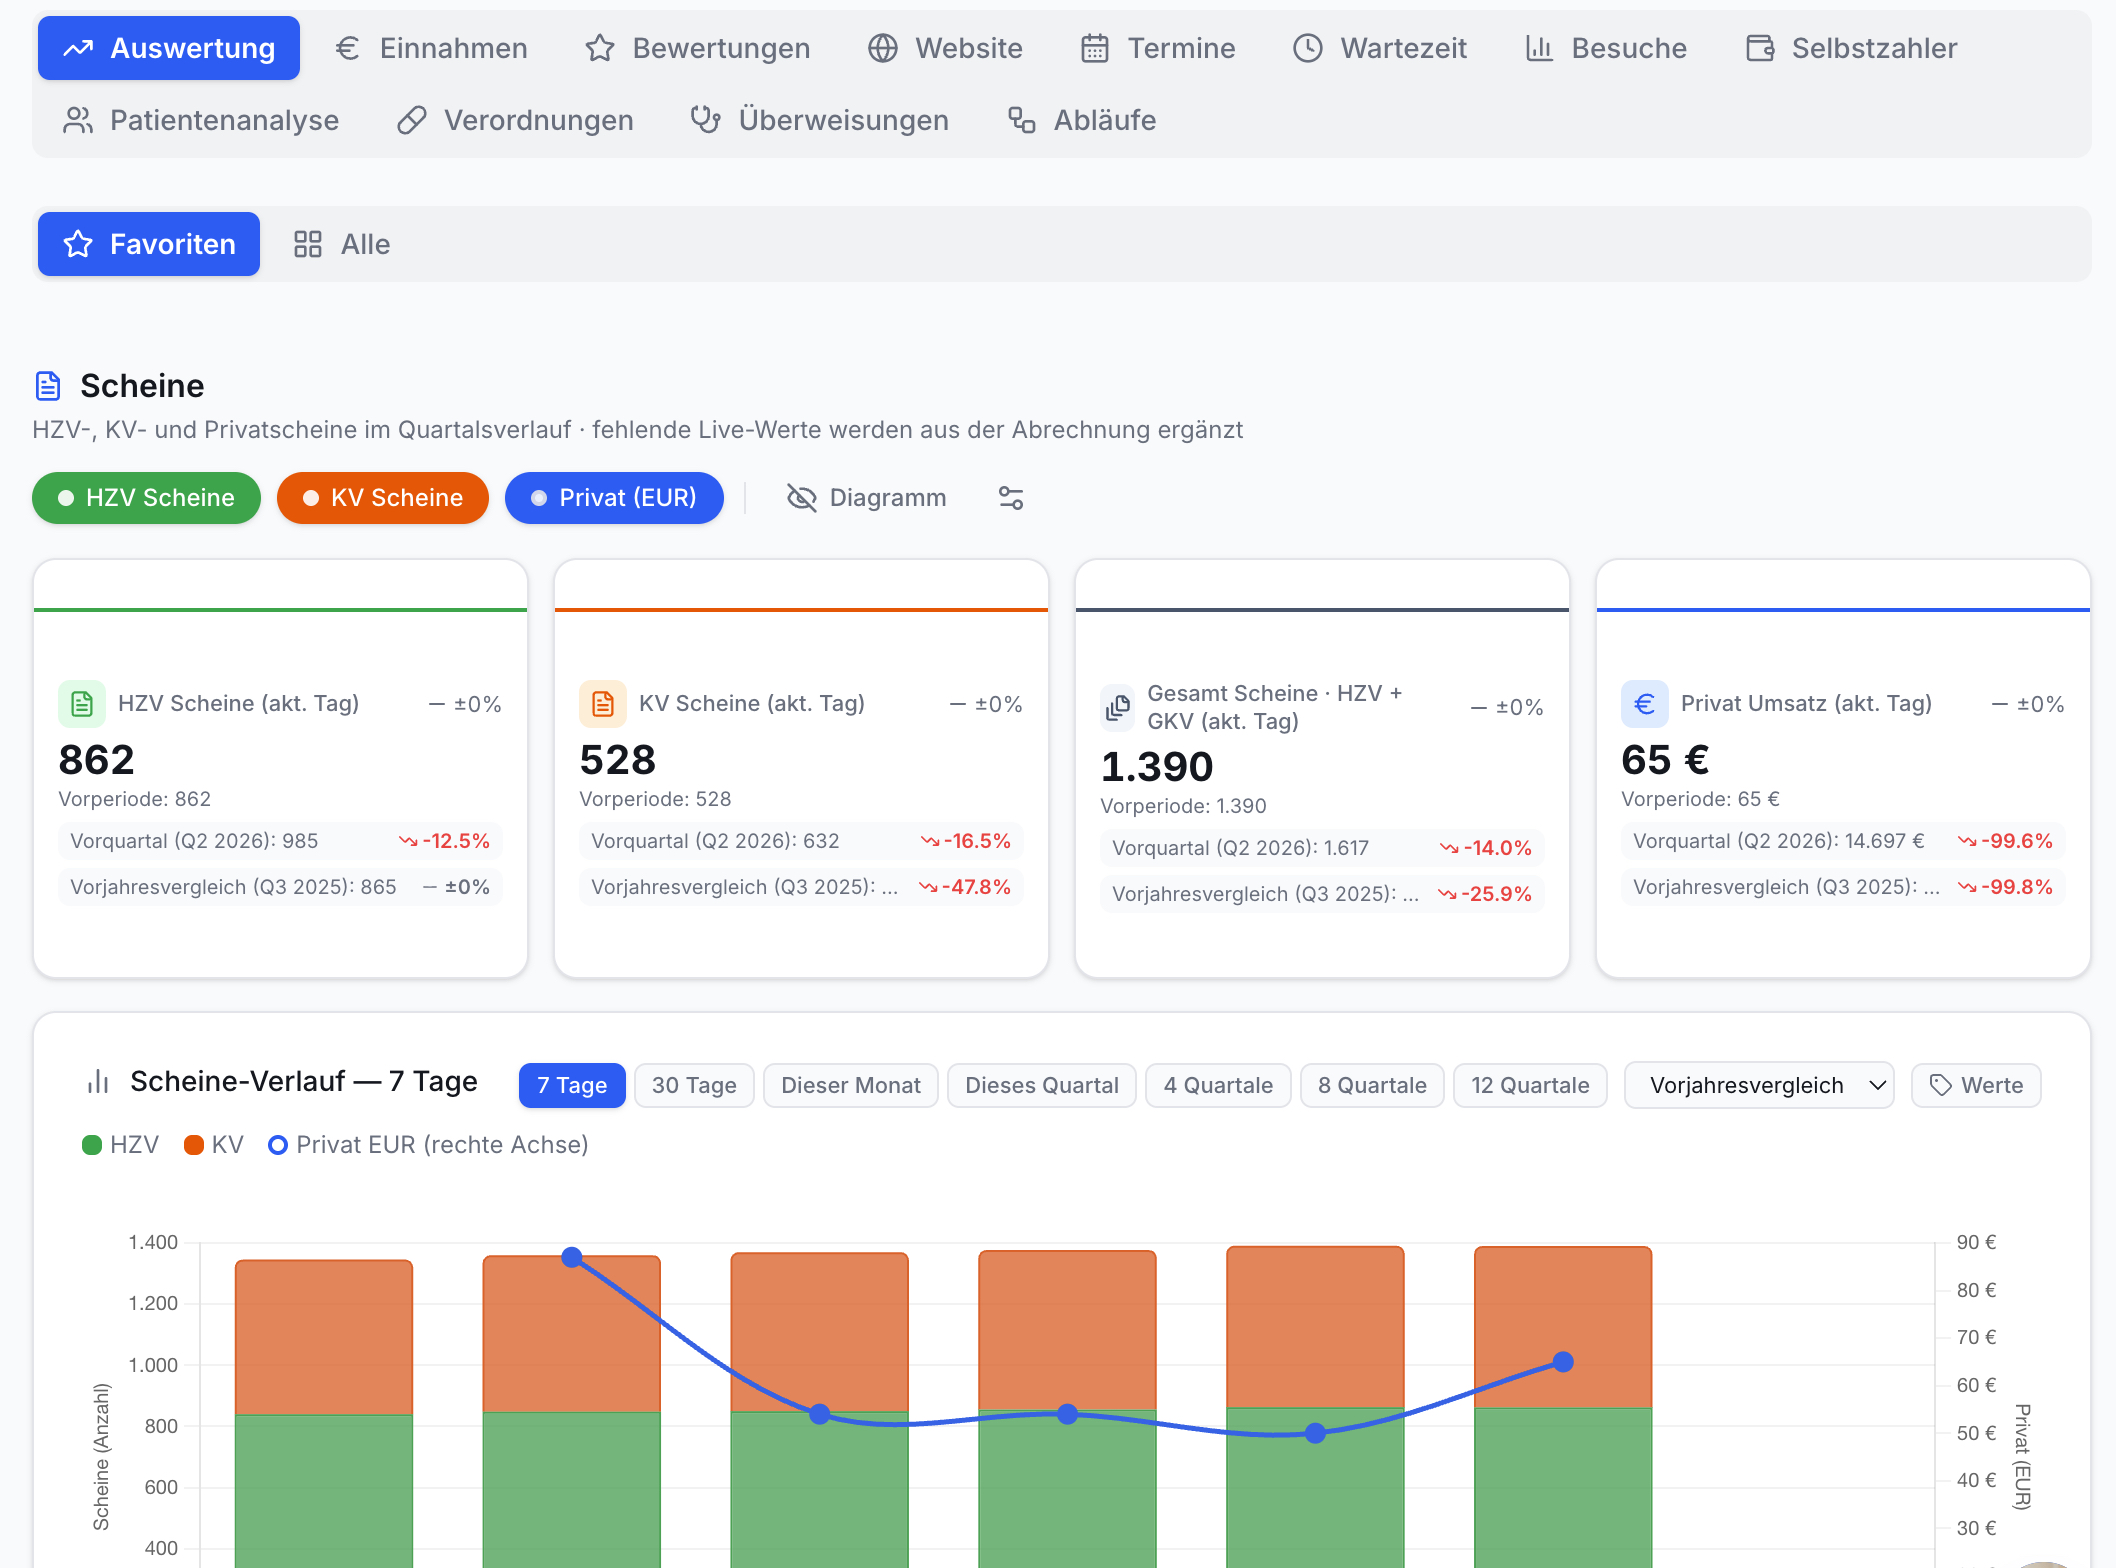Click the Scheine-Verlauf bar chart icon
This screenshot has height=1568, width=2116.
[x=98, y=1082]
